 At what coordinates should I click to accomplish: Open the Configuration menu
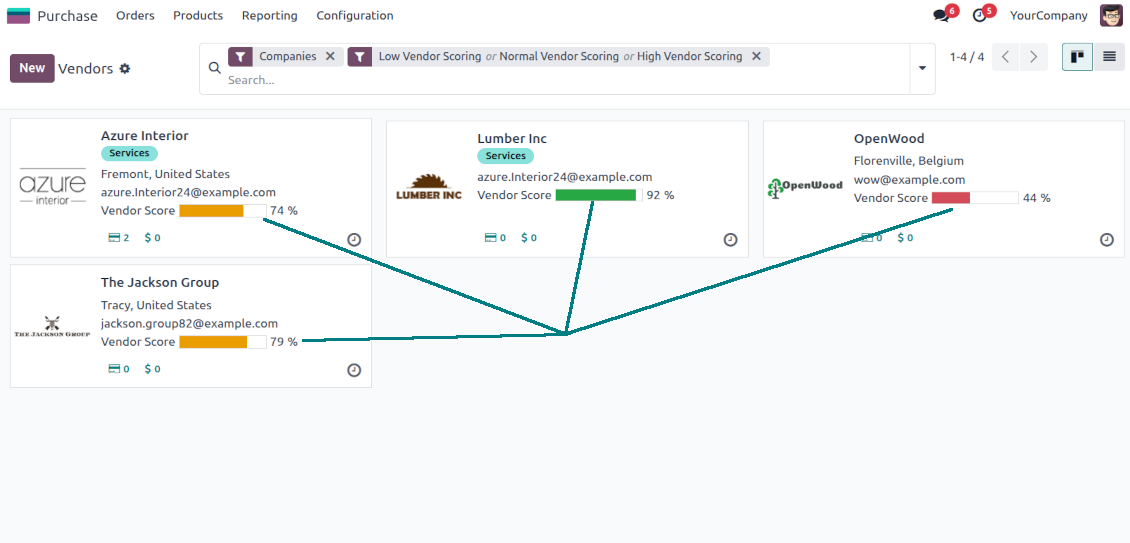(355, 15)
